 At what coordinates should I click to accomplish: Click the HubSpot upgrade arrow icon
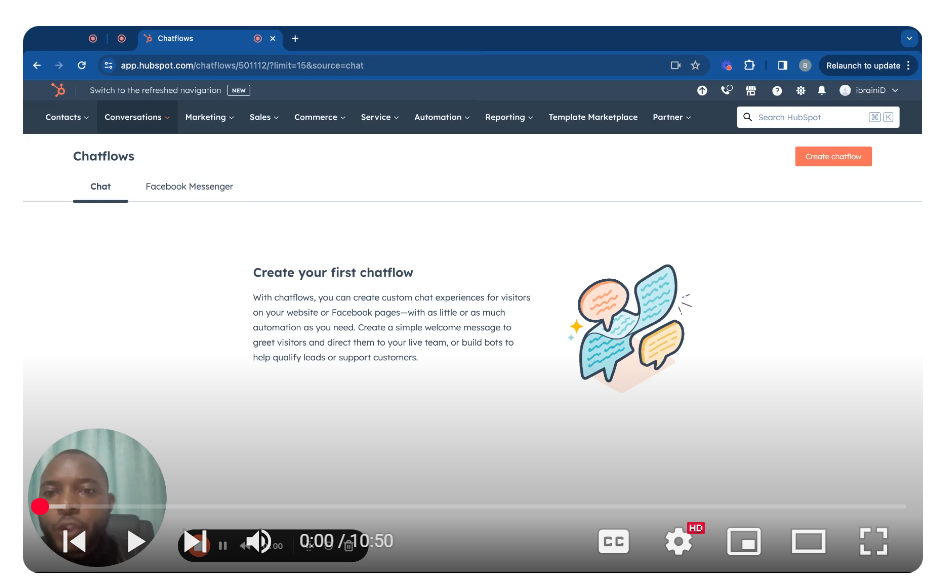click(702, 91)
